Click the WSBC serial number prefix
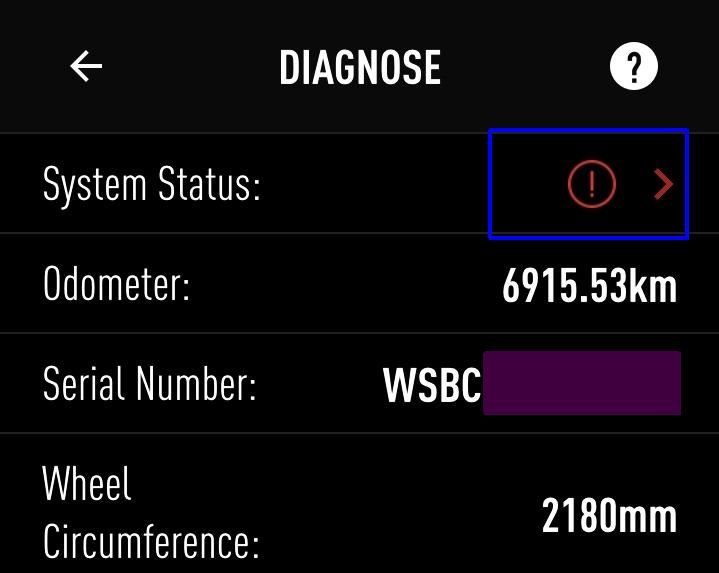Viewport: 719px width, 573px height. pyautogui.click(x=432, y=386)
